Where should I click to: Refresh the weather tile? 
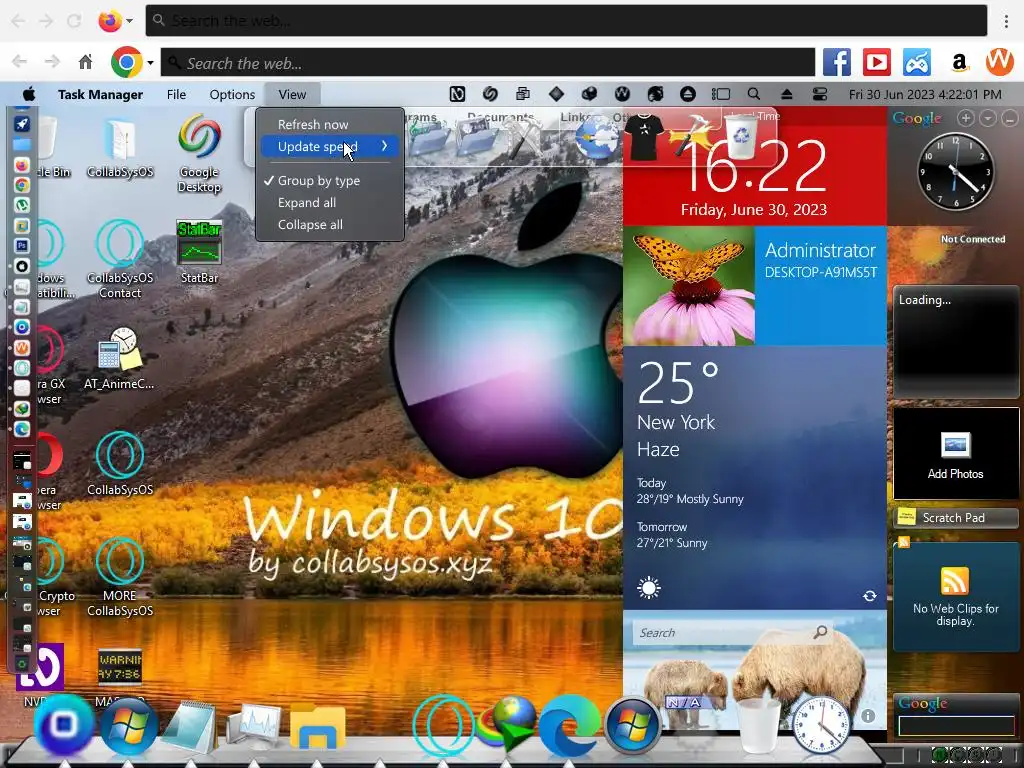click(x=870, y=596)
